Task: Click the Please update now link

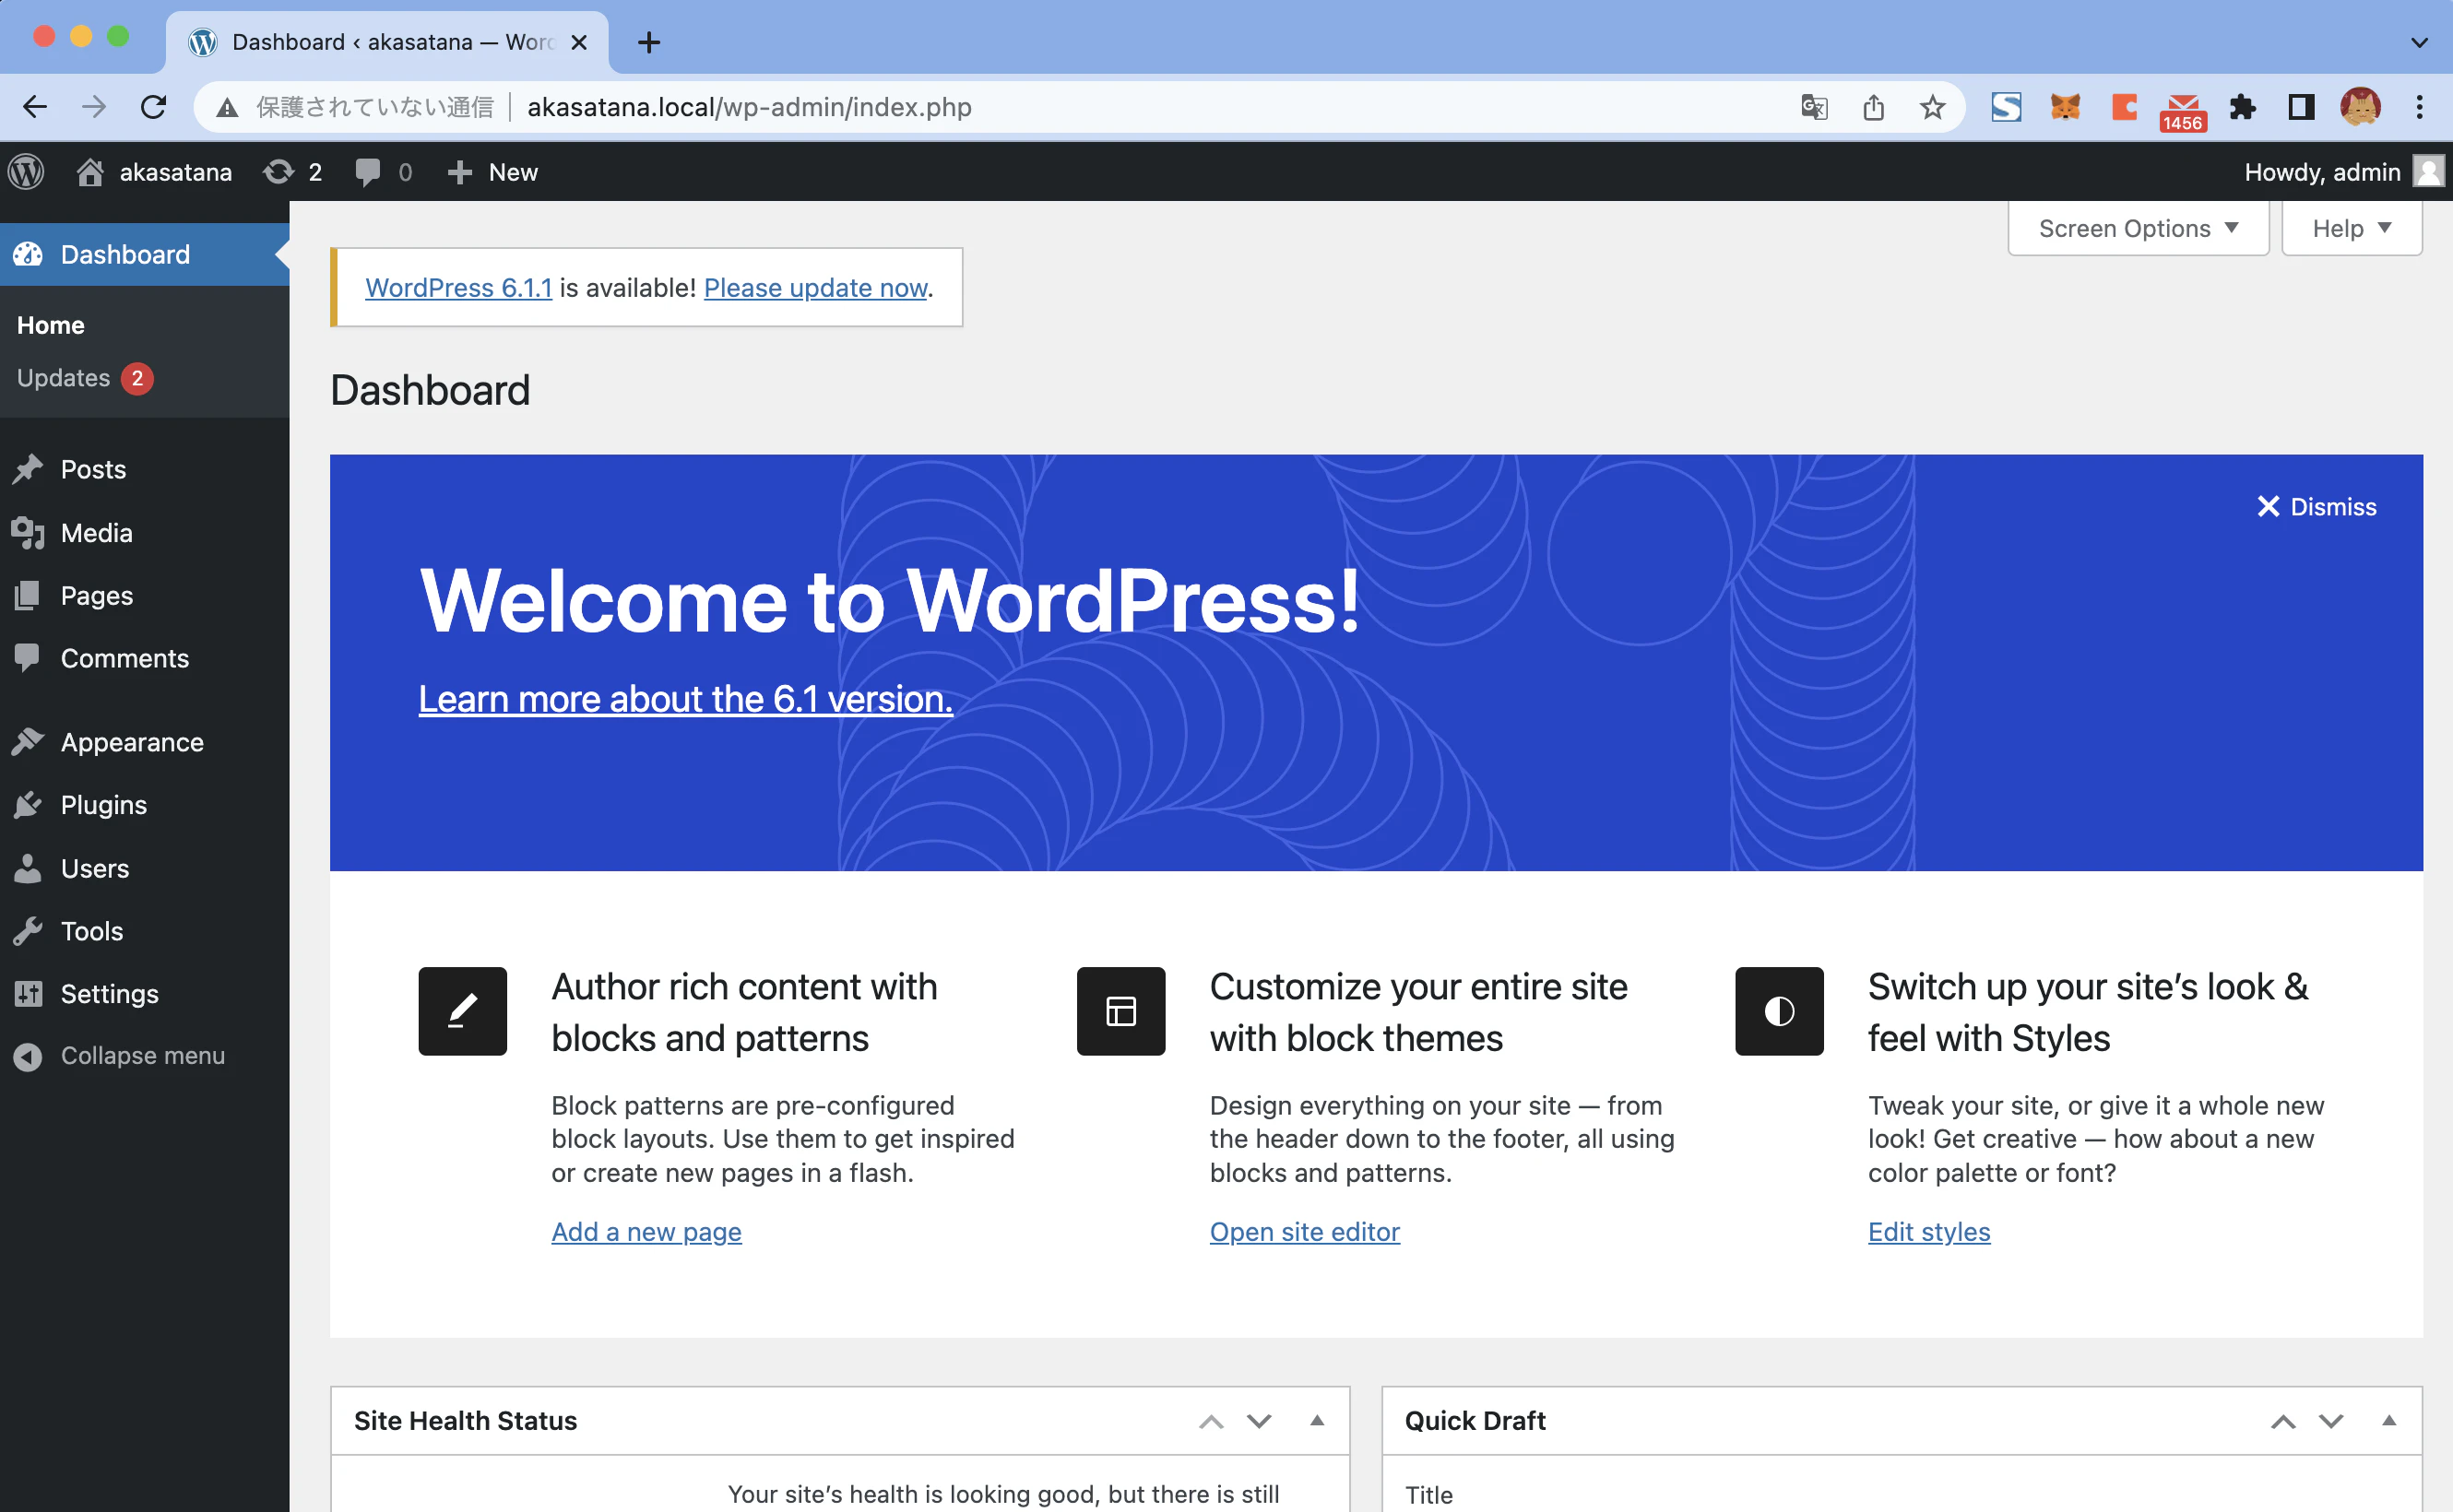Action: [815, 288]
